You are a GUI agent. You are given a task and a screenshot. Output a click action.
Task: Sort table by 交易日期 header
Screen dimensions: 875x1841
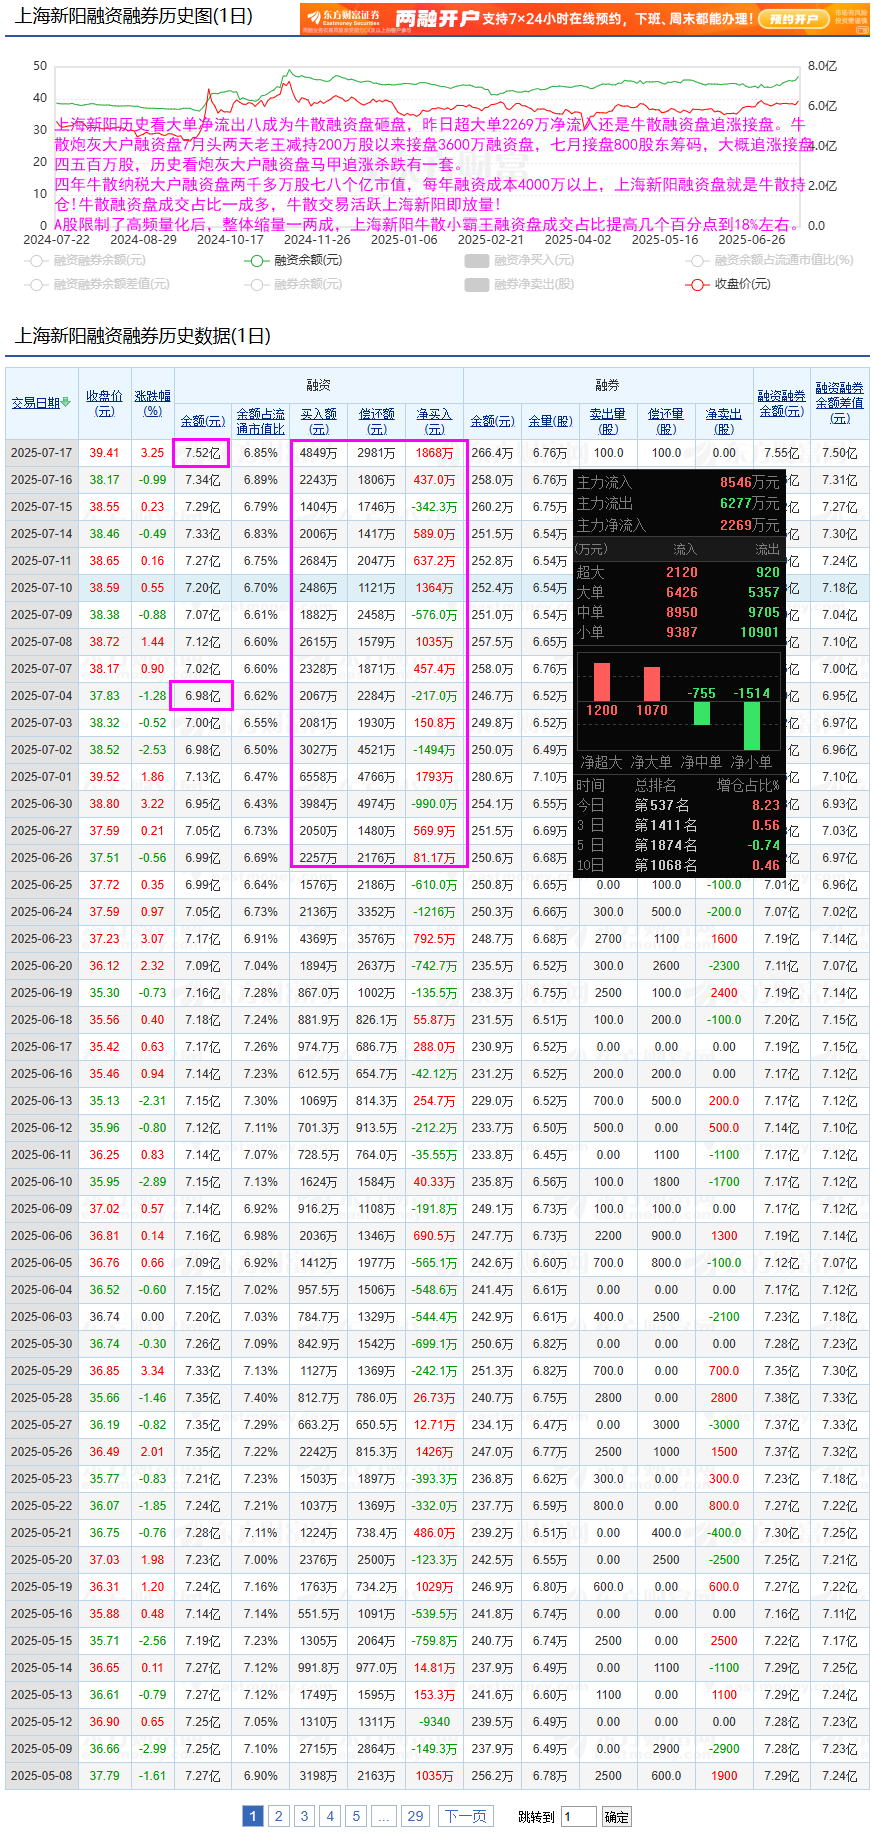(x=36, y=403)
